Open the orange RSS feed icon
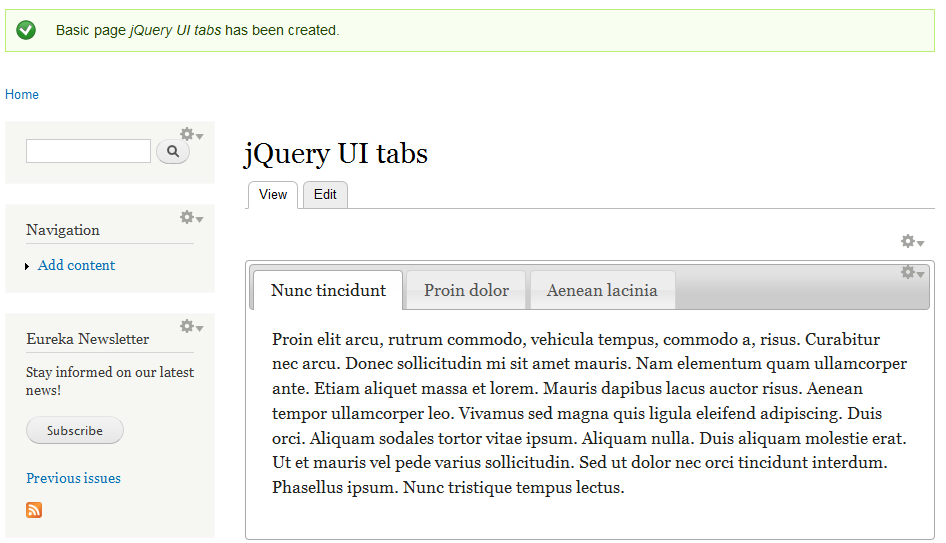The height and width of the screenshot is (543, 946). tap(34, 510)
